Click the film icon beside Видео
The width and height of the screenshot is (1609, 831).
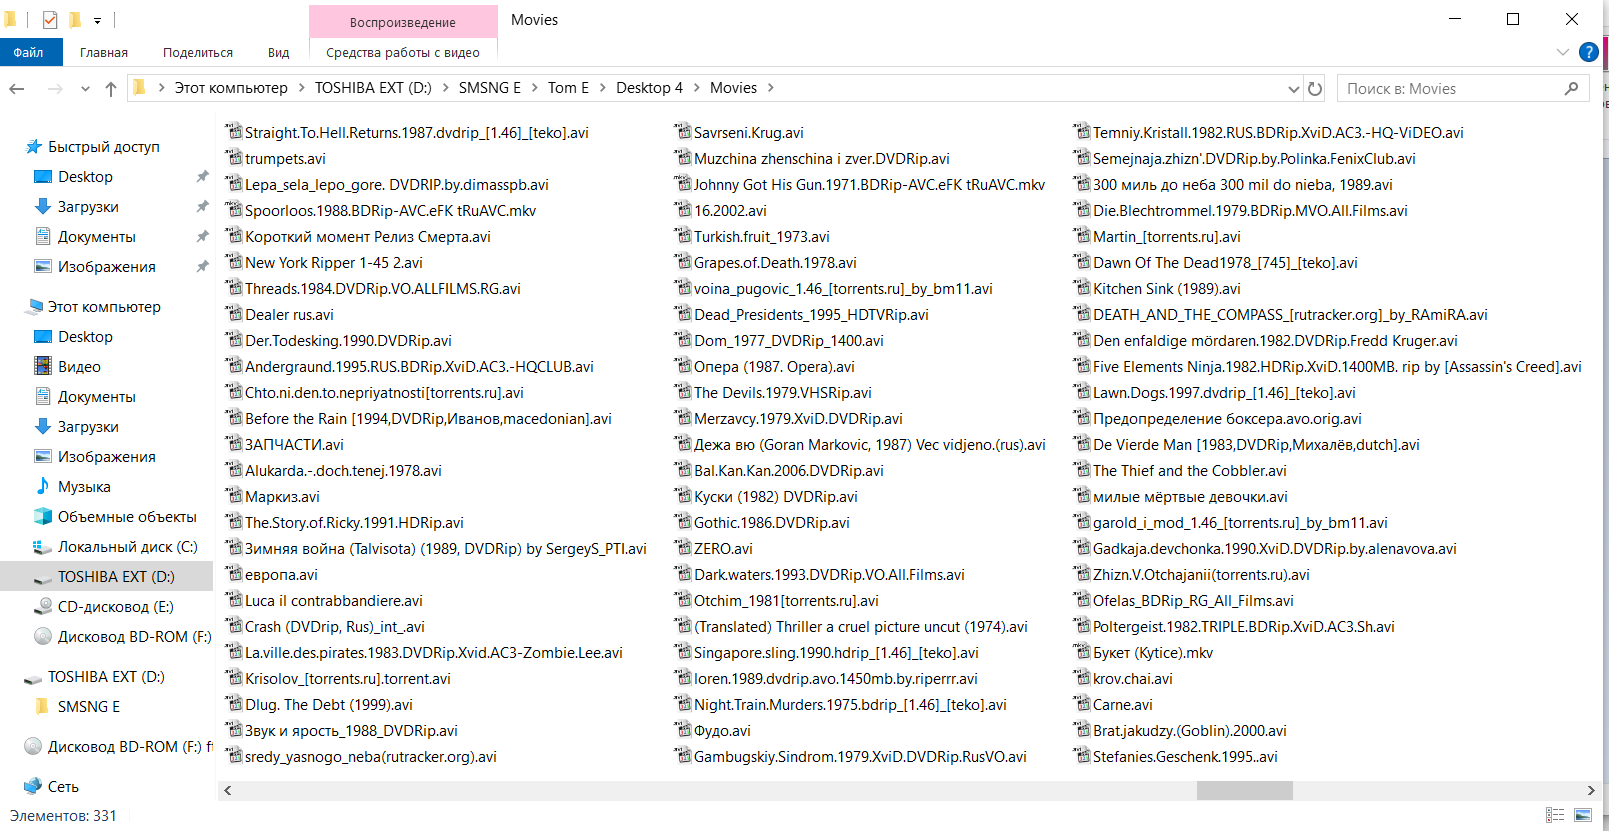43,366
